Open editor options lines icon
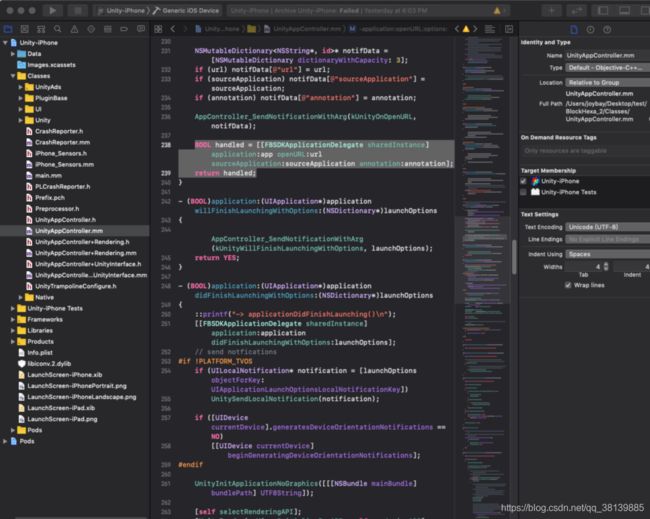 pos(490,29)
